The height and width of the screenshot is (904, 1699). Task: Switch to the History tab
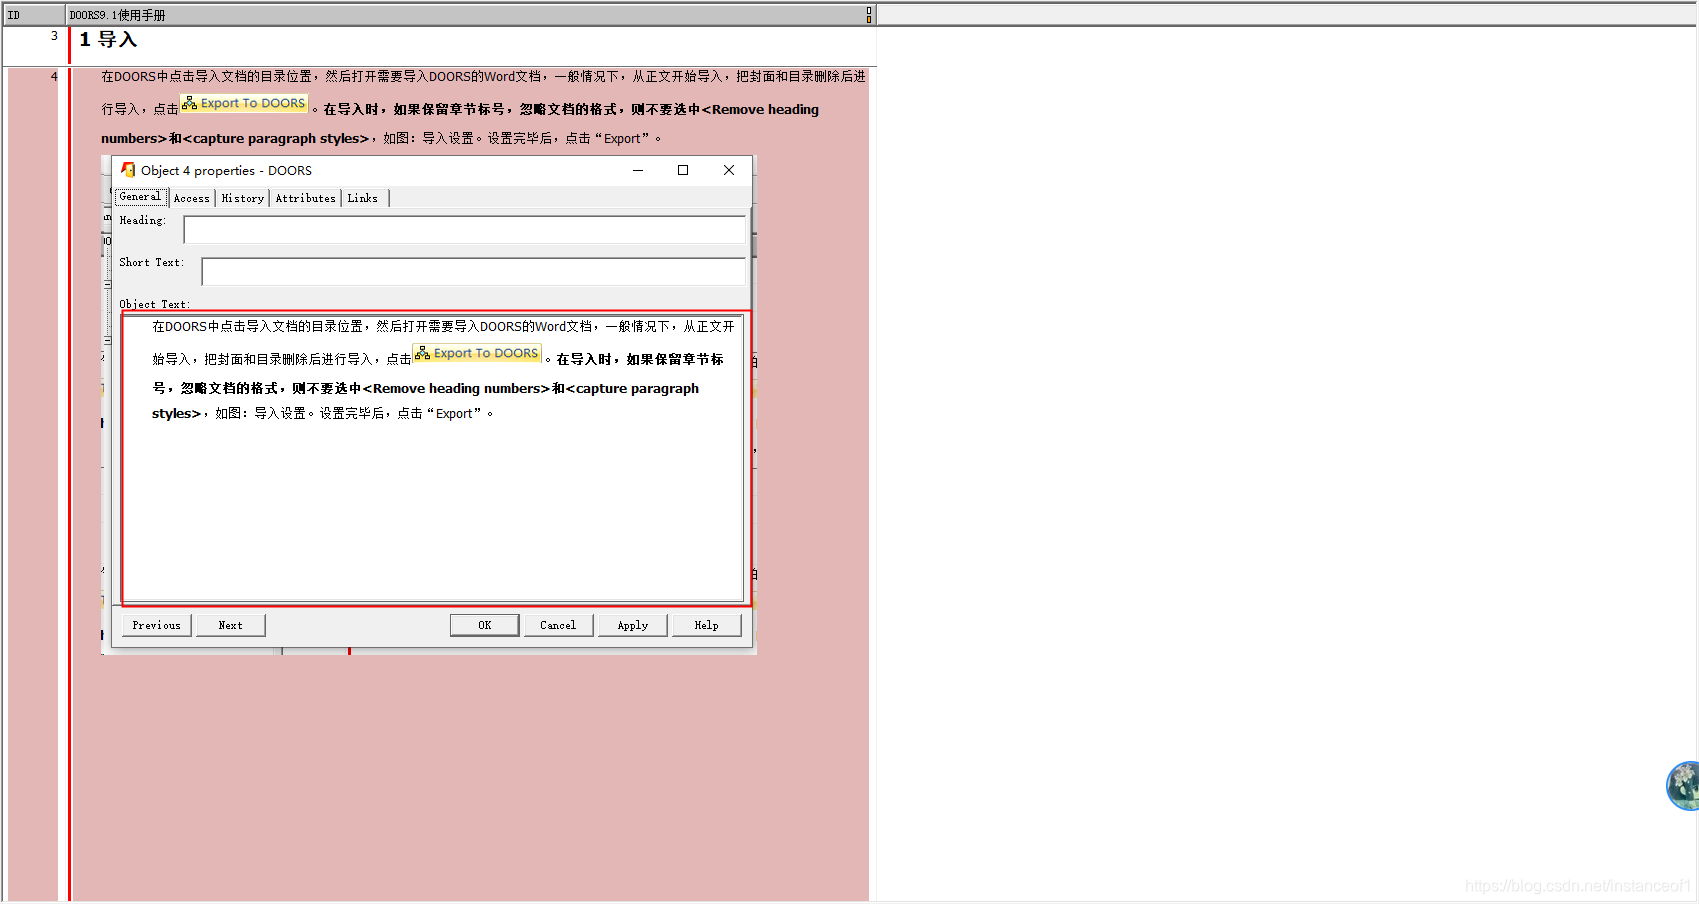243,198
